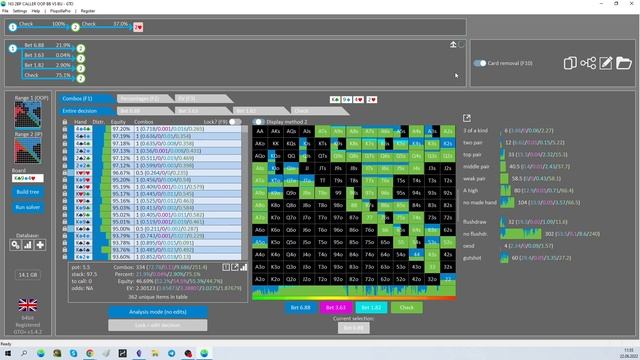Screen dimensions: 640x360
Task: Click the Build tree button
Action: tap(28, 192)
